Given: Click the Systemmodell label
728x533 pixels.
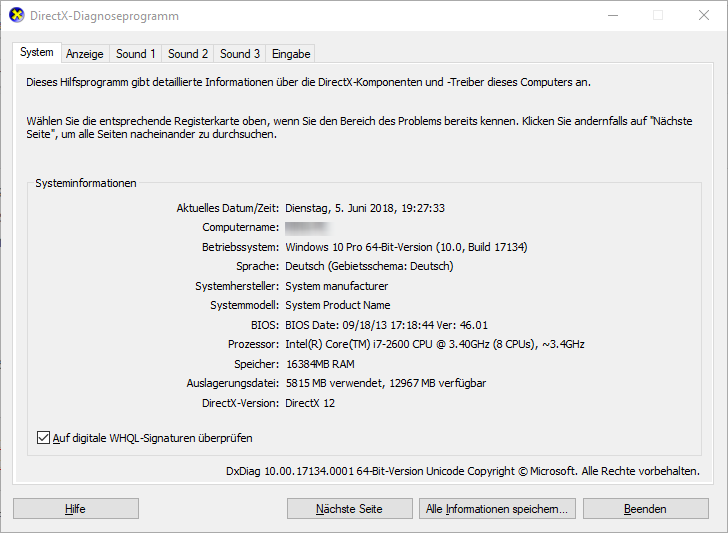Looking at the screenshot, I should tap(245, 306).
